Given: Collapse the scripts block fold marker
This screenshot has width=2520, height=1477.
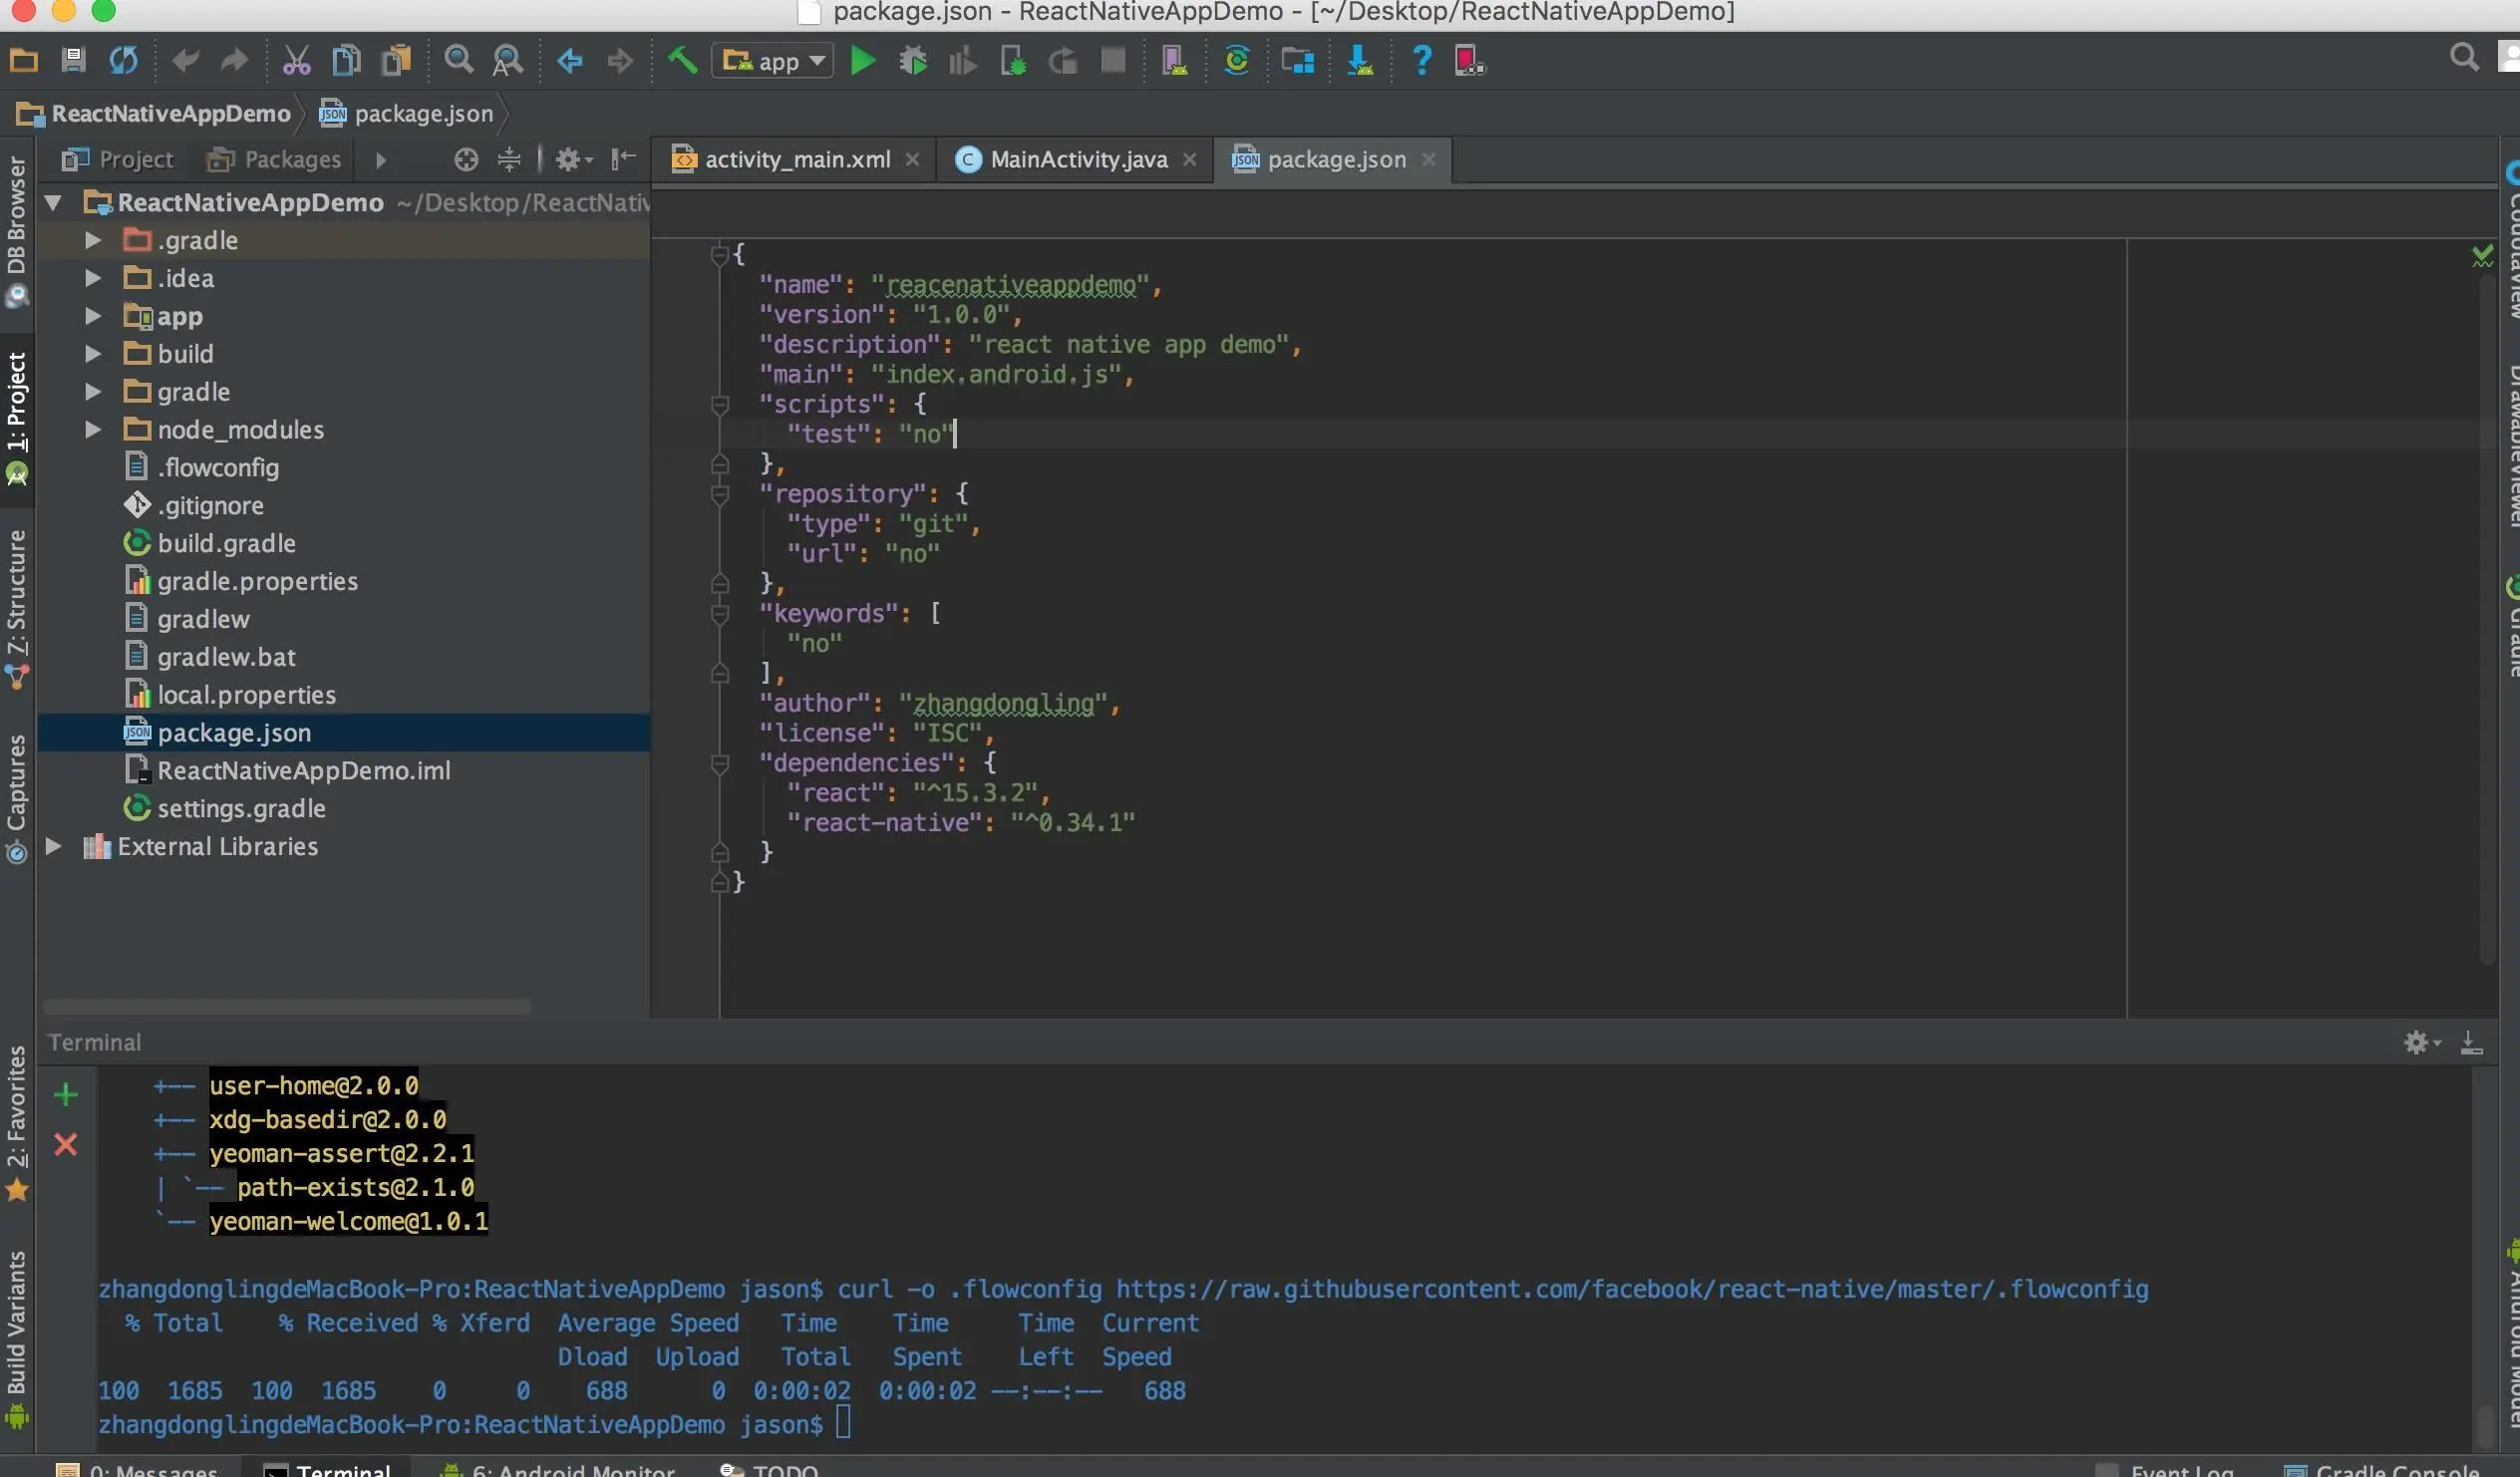Looking at the screenshot, I should pyautogui.click(x=719, y=404).
